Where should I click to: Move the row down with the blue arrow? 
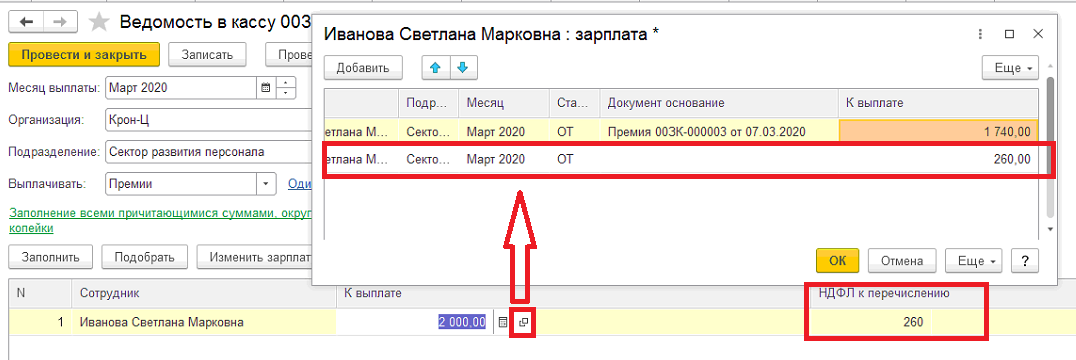[463, 68]
